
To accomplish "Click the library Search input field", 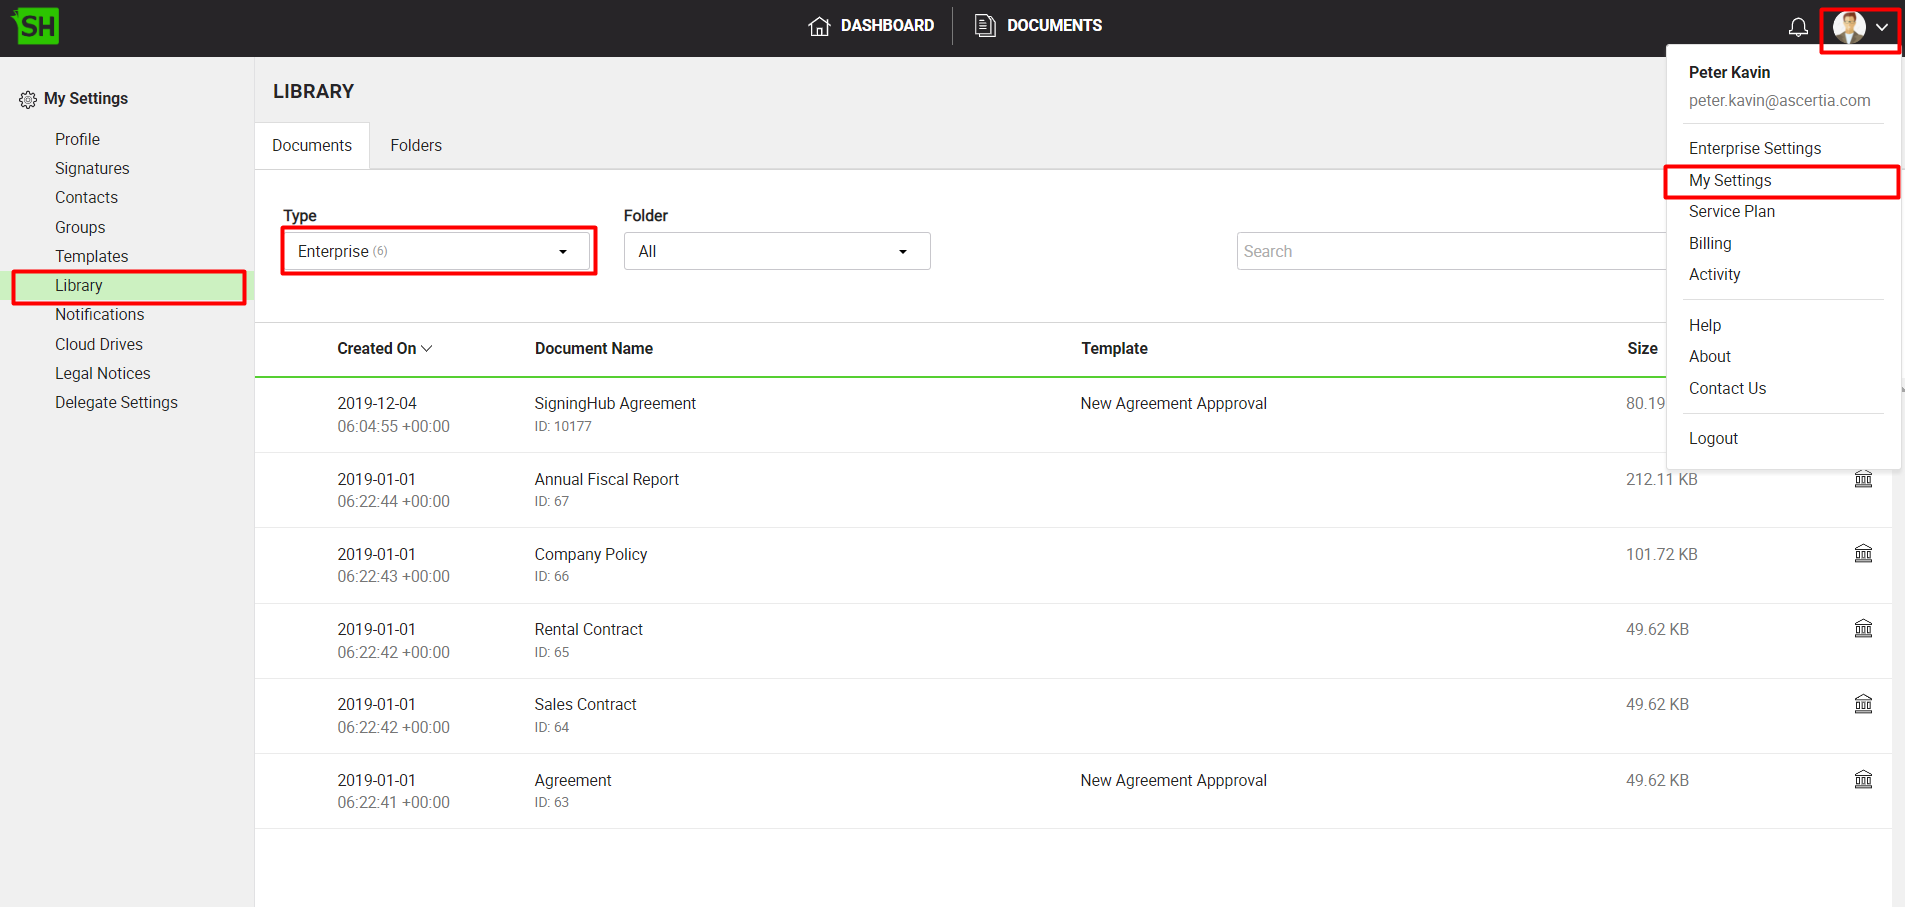I will [x=1450, y=251].
